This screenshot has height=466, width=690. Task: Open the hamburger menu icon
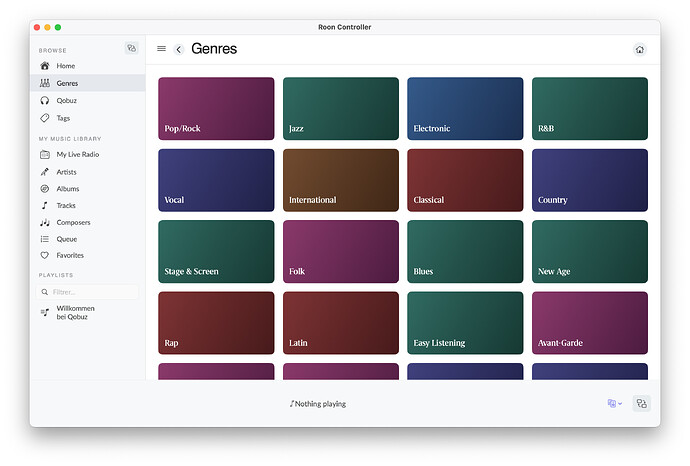coord(161,49)
